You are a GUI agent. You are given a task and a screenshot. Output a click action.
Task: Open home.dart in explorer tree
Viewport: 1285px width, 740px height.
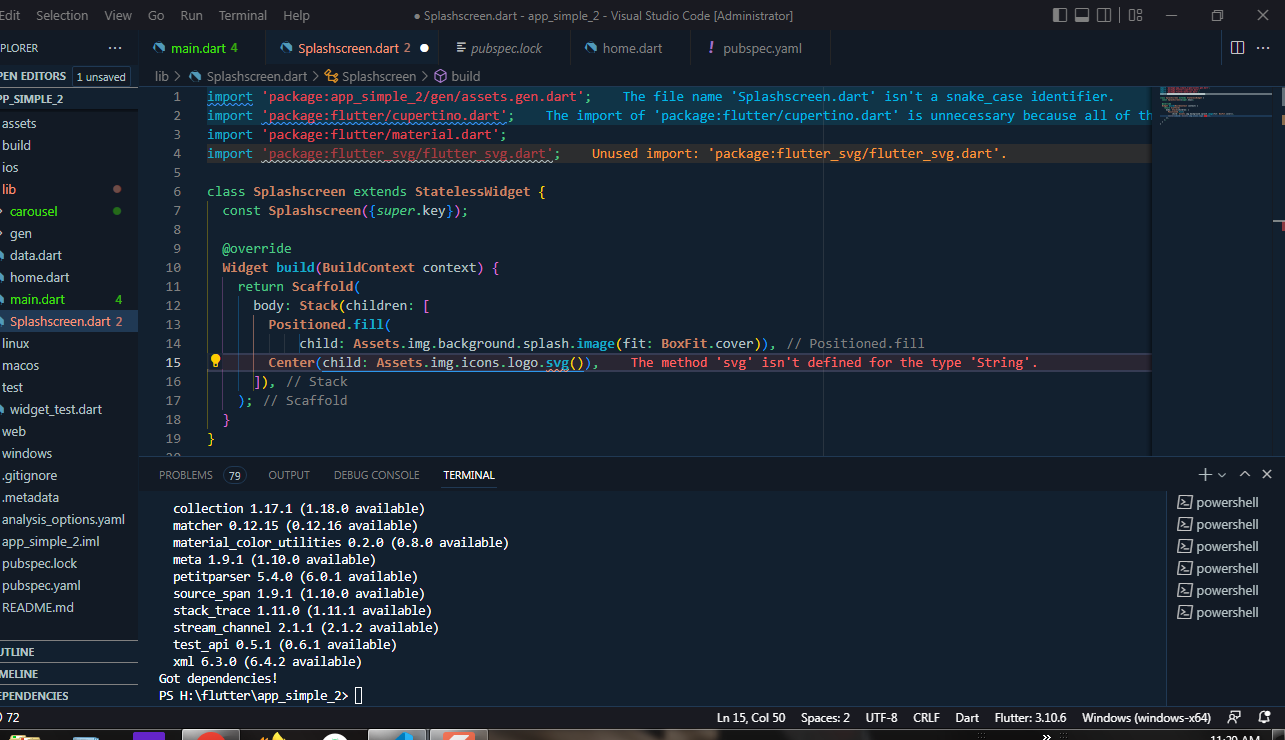(40, 277)
